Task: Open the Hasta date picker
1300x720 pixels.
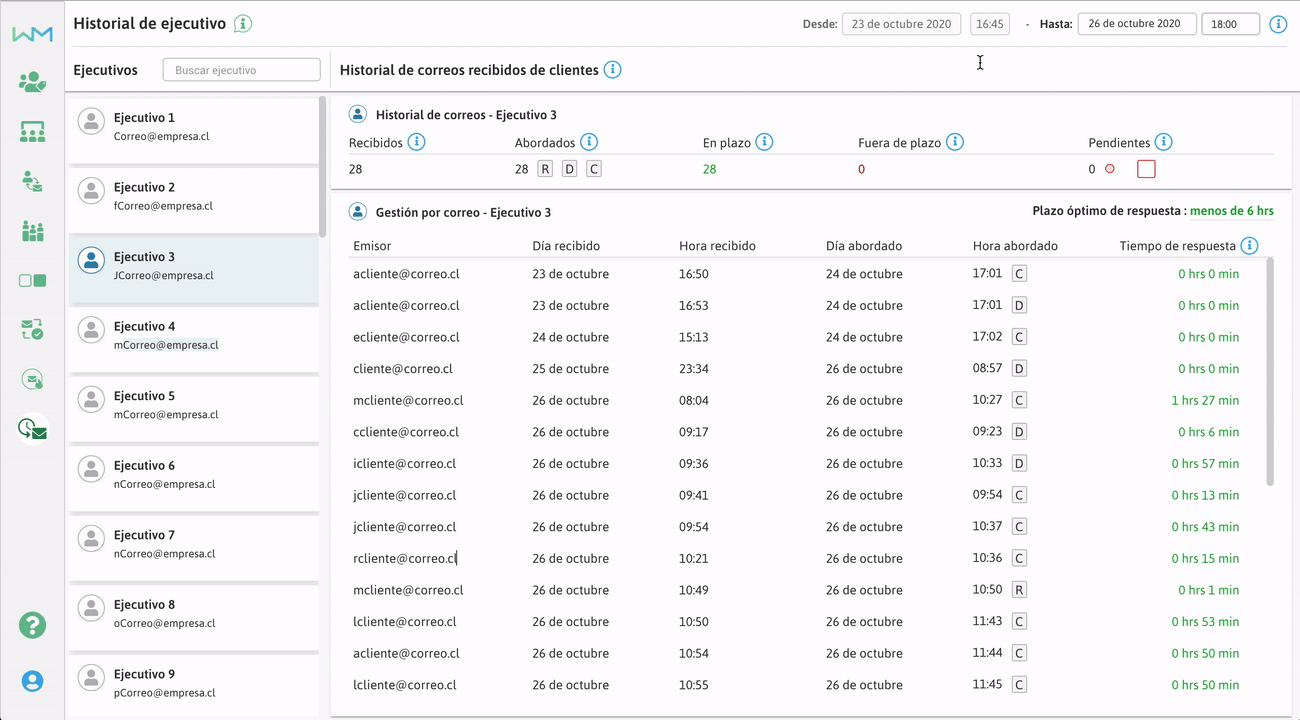Action: point(1136,24)
